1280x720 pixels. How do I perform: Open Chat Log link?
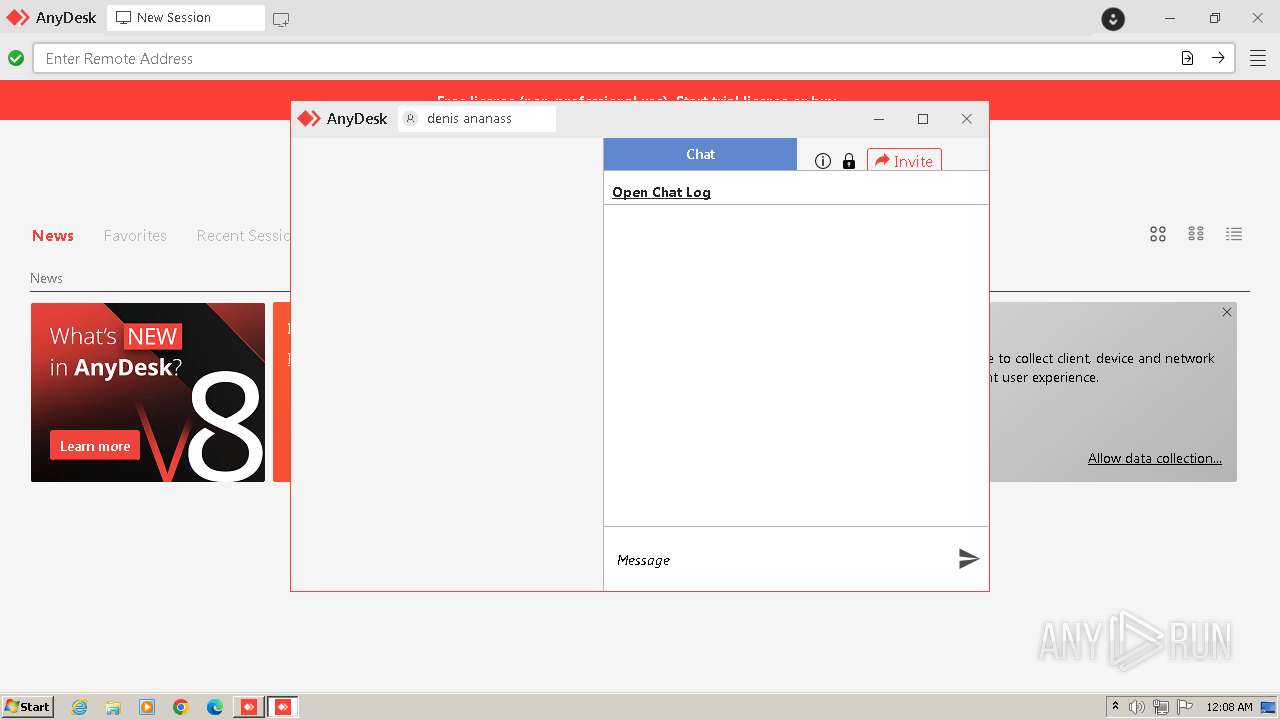point(661,192)
